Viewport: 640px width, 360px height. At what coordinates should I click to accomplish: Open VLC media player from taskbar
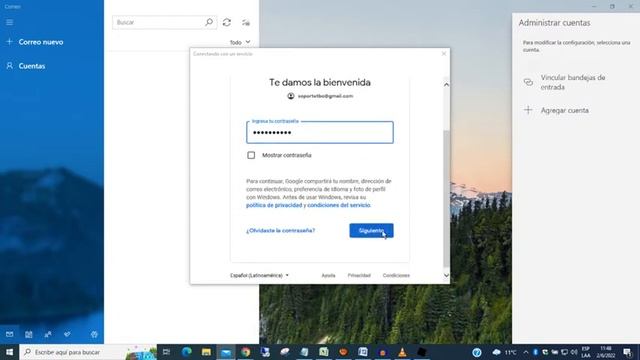pyautogui.click(x=402, y=352)
